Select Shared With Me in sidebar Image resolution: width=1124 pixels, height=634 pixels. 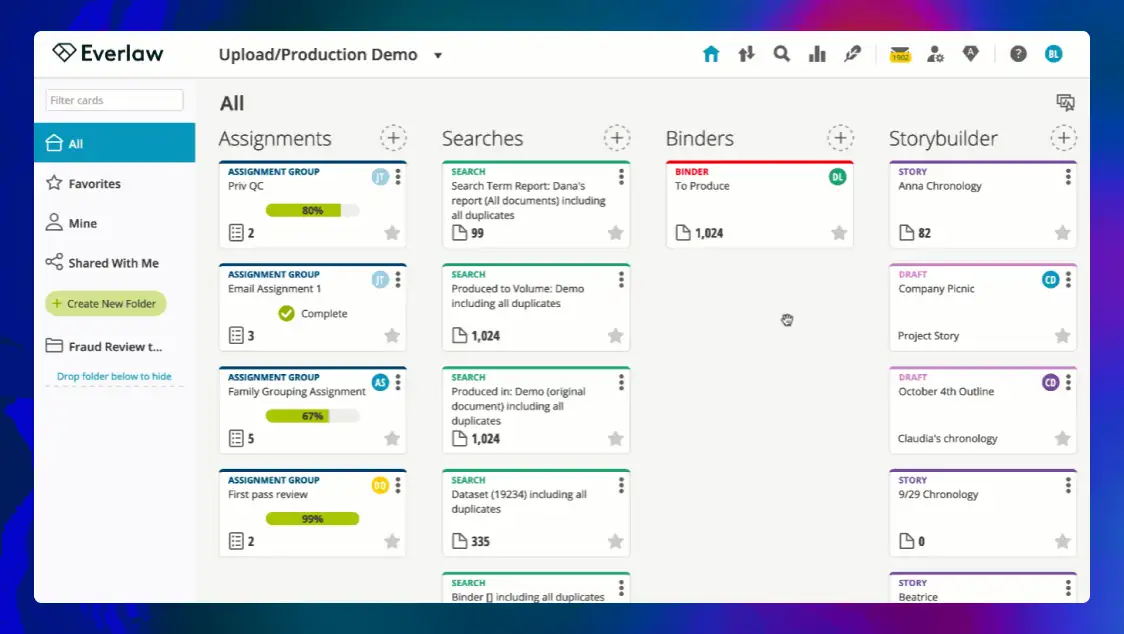[115, 262]
